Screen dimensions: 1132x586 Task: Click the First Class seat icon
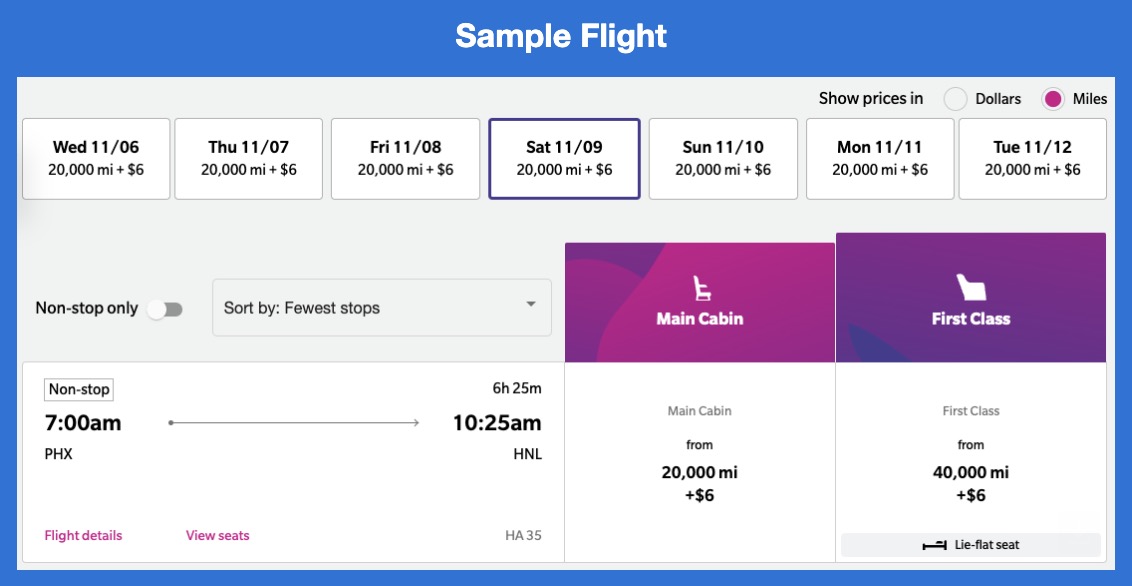click(970, 288)
